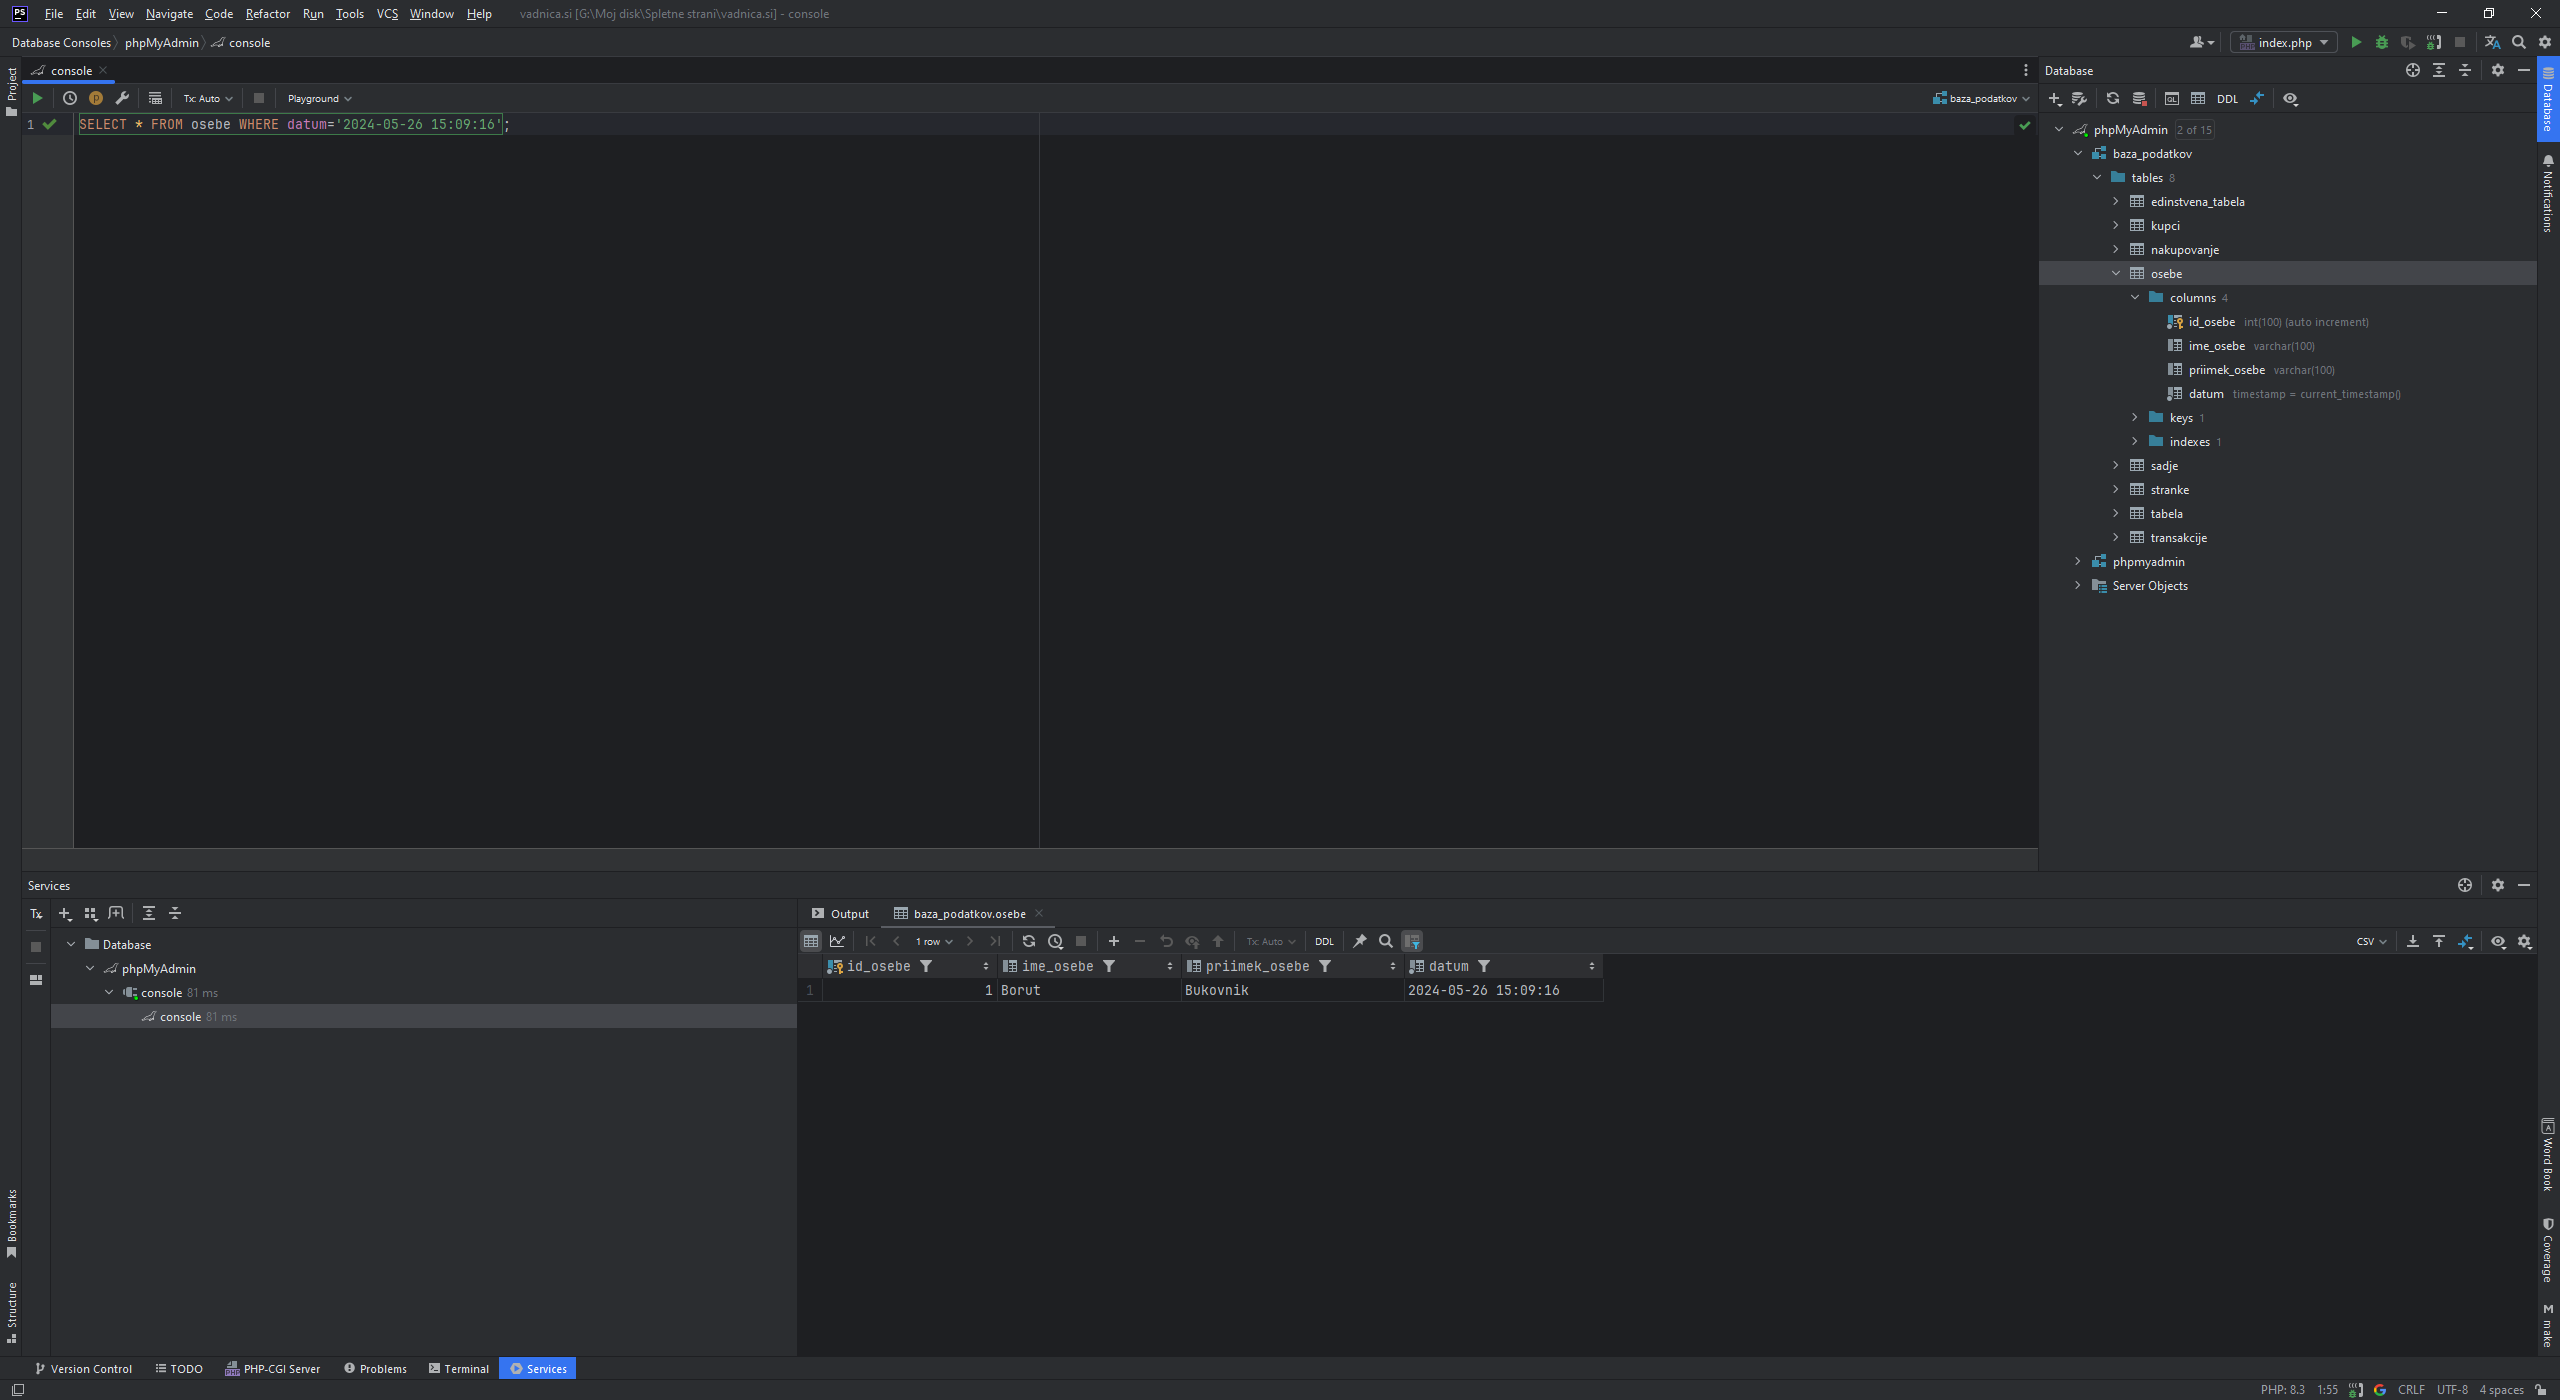Select the transakcije table in the tree
Image resolution: width=2560 pixels, height=1400 pixels.
[x=2178, y=538]
